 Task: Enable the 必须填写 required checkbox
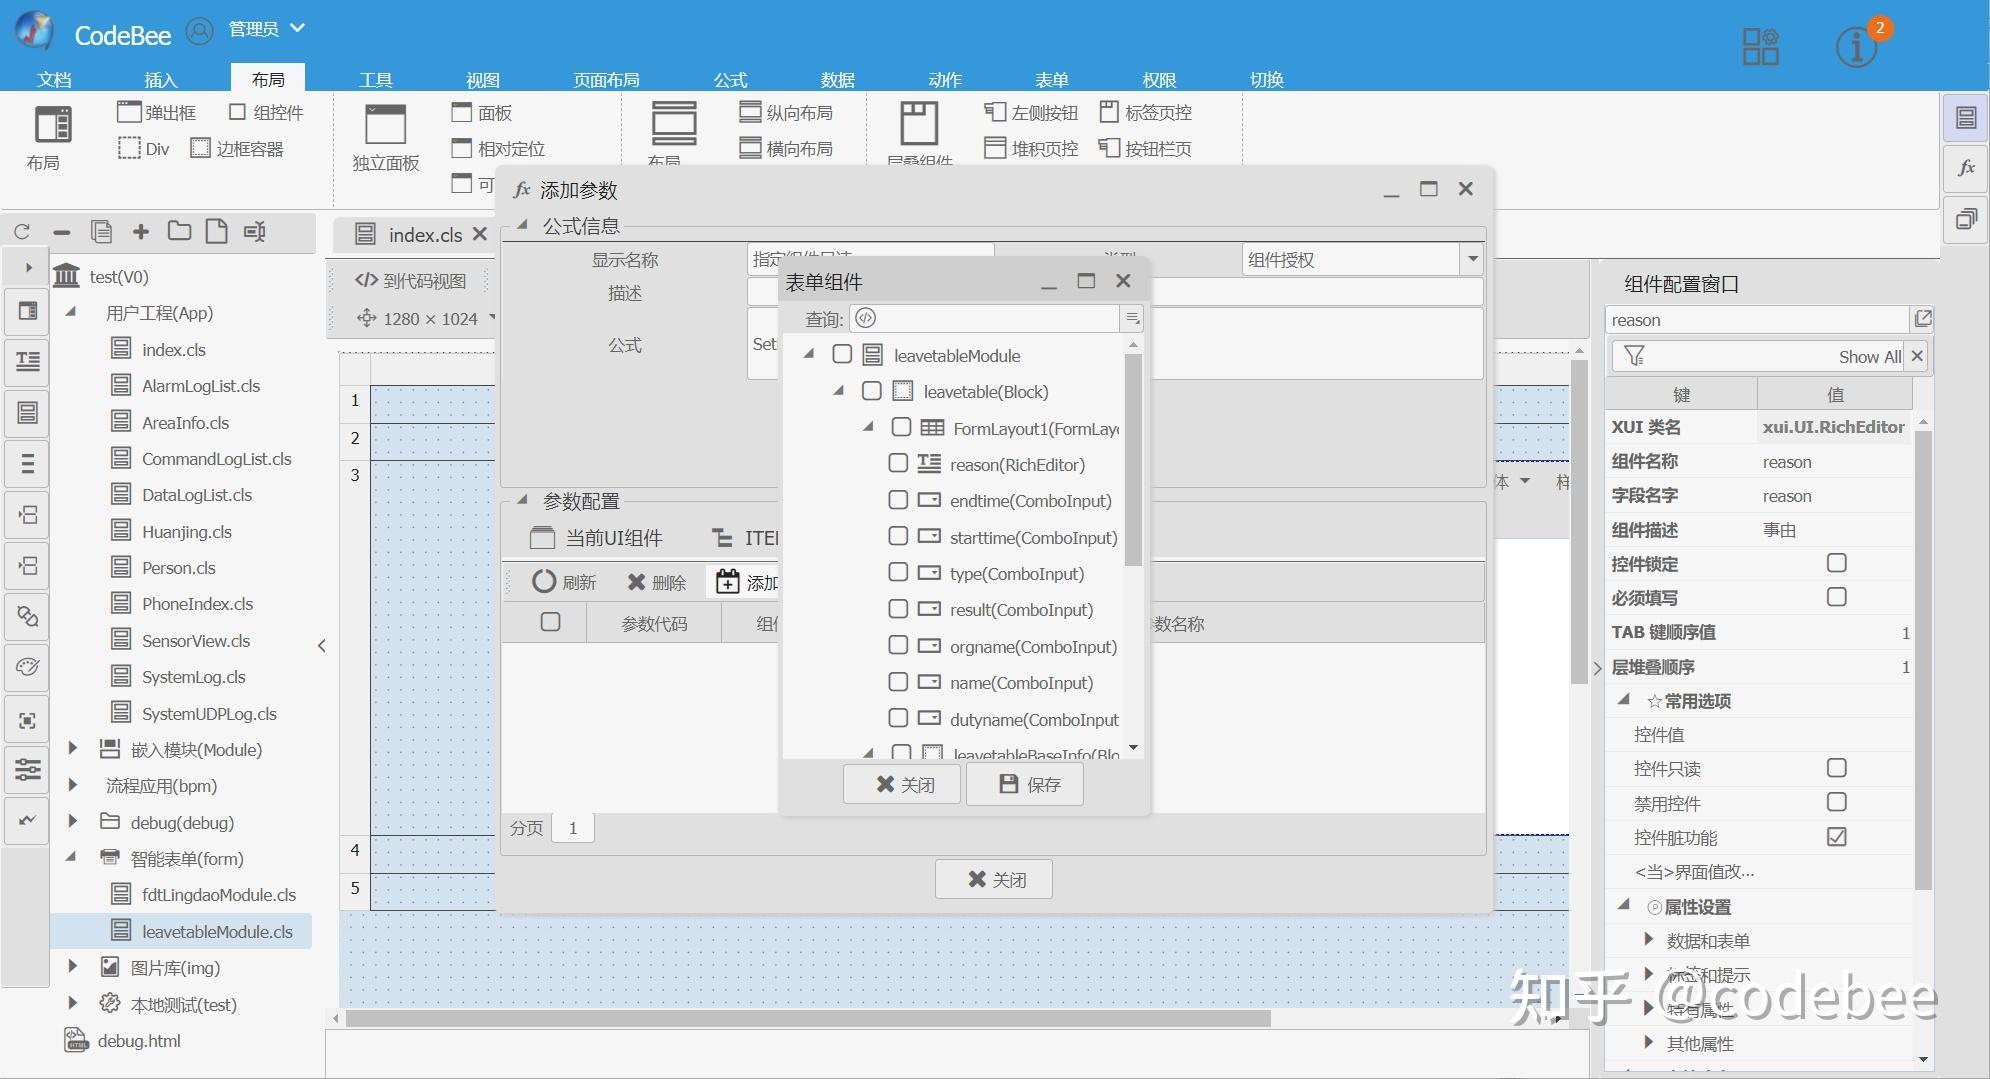1836,597
